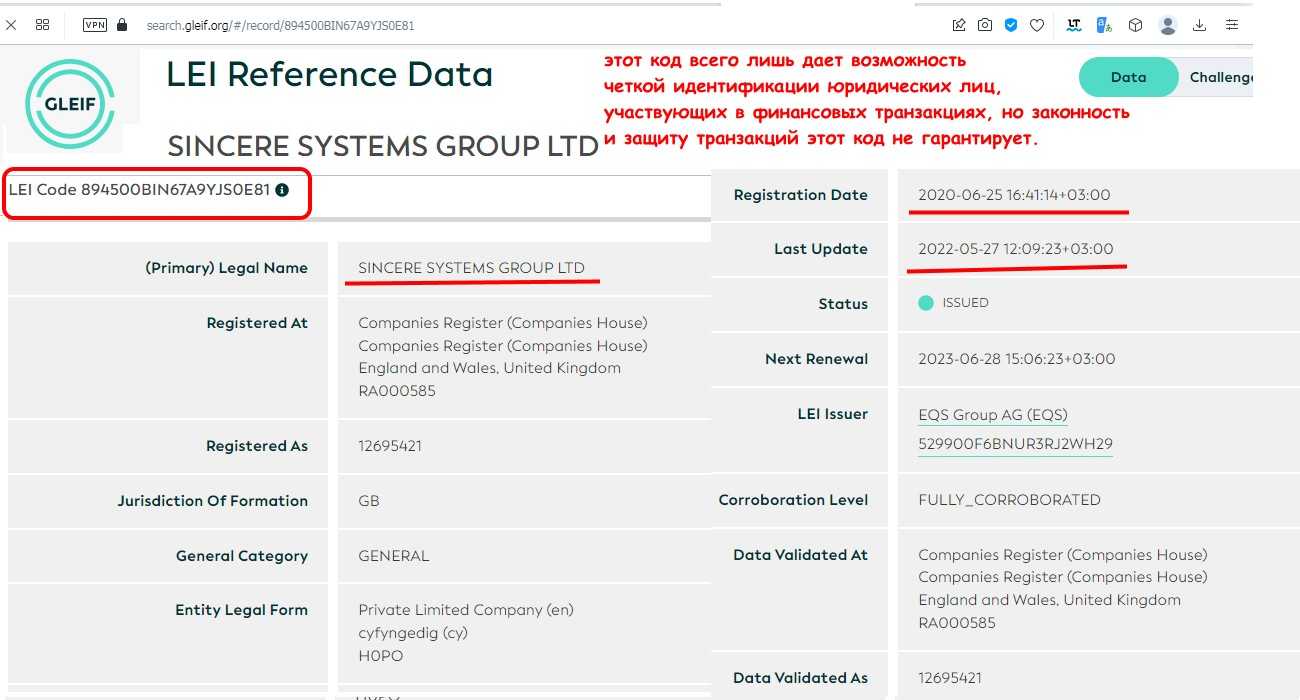Open the Opera snapshot camera tool

tap(985, 25)
